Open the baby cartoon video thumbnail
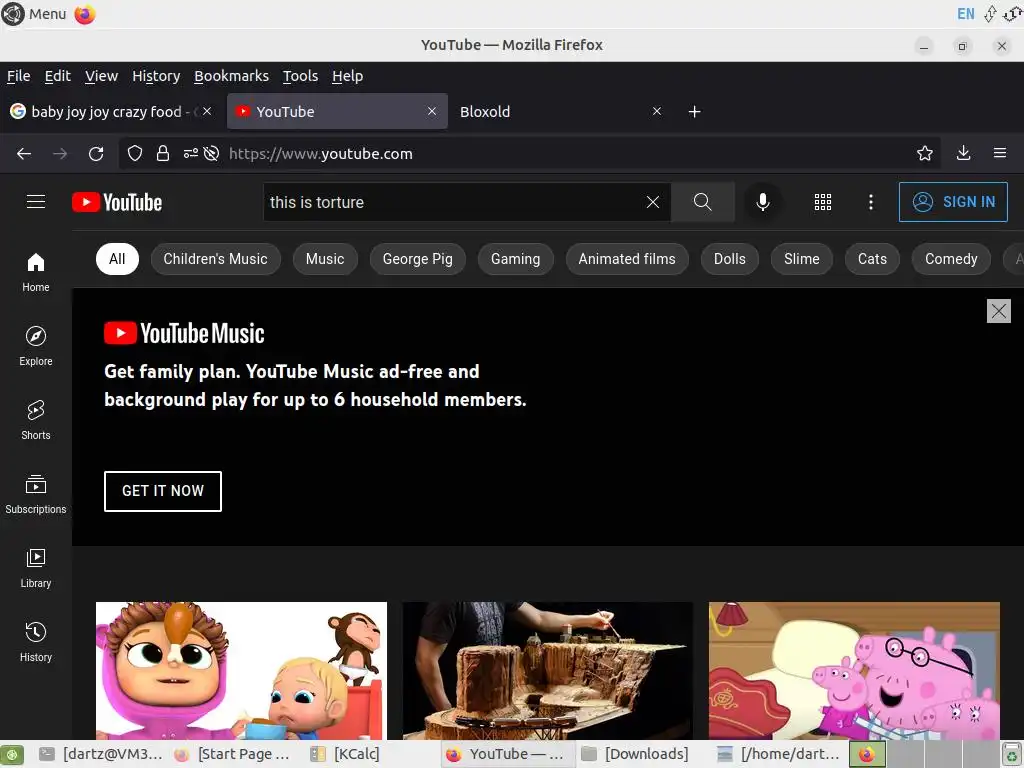Screen dimensions: 1024x768 coord(241,671)
